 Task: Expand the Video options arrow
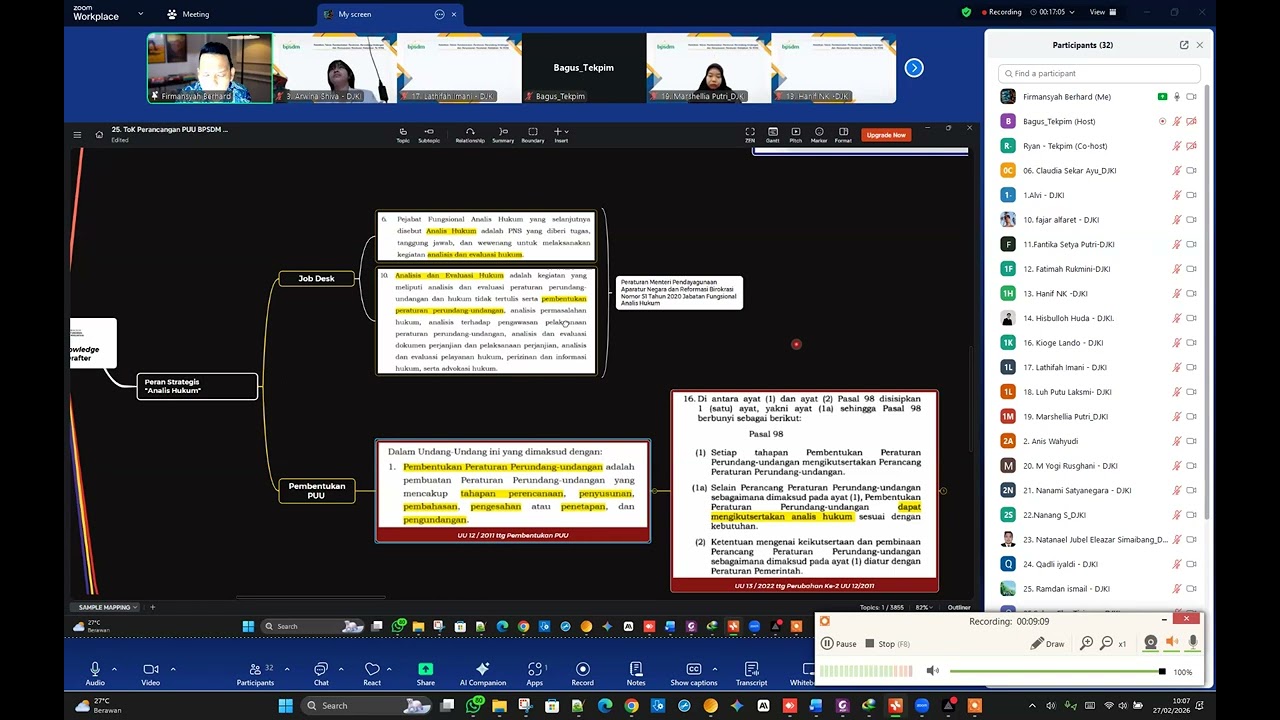172,669
